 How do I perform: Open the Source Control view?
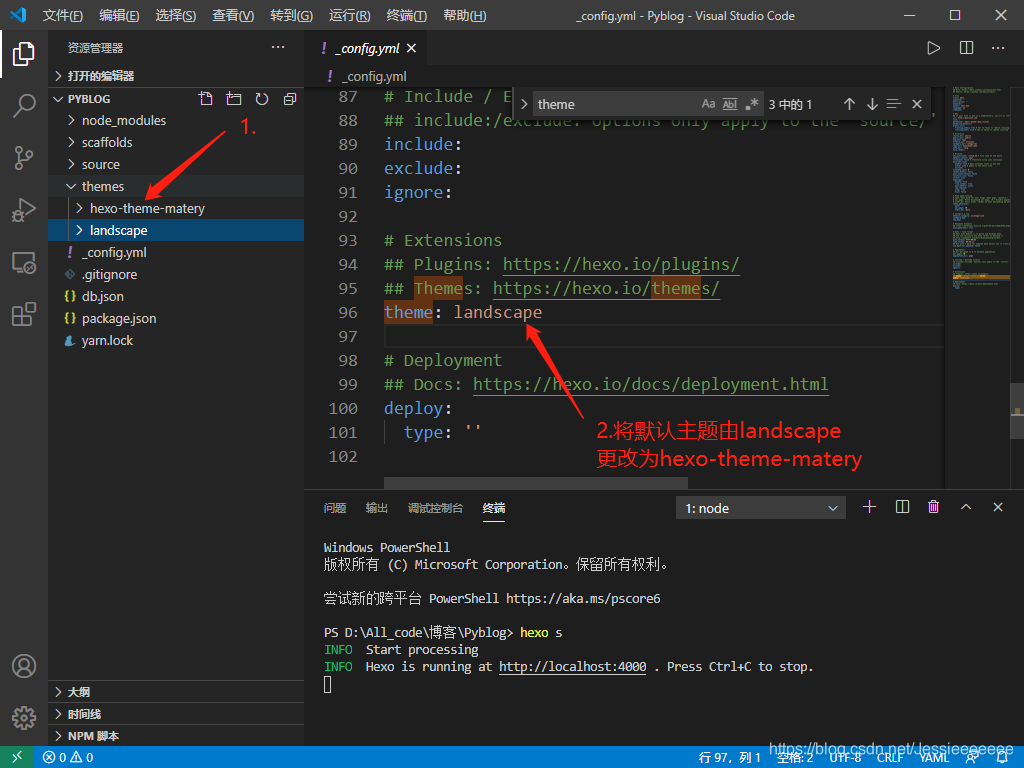pos(24,157)
